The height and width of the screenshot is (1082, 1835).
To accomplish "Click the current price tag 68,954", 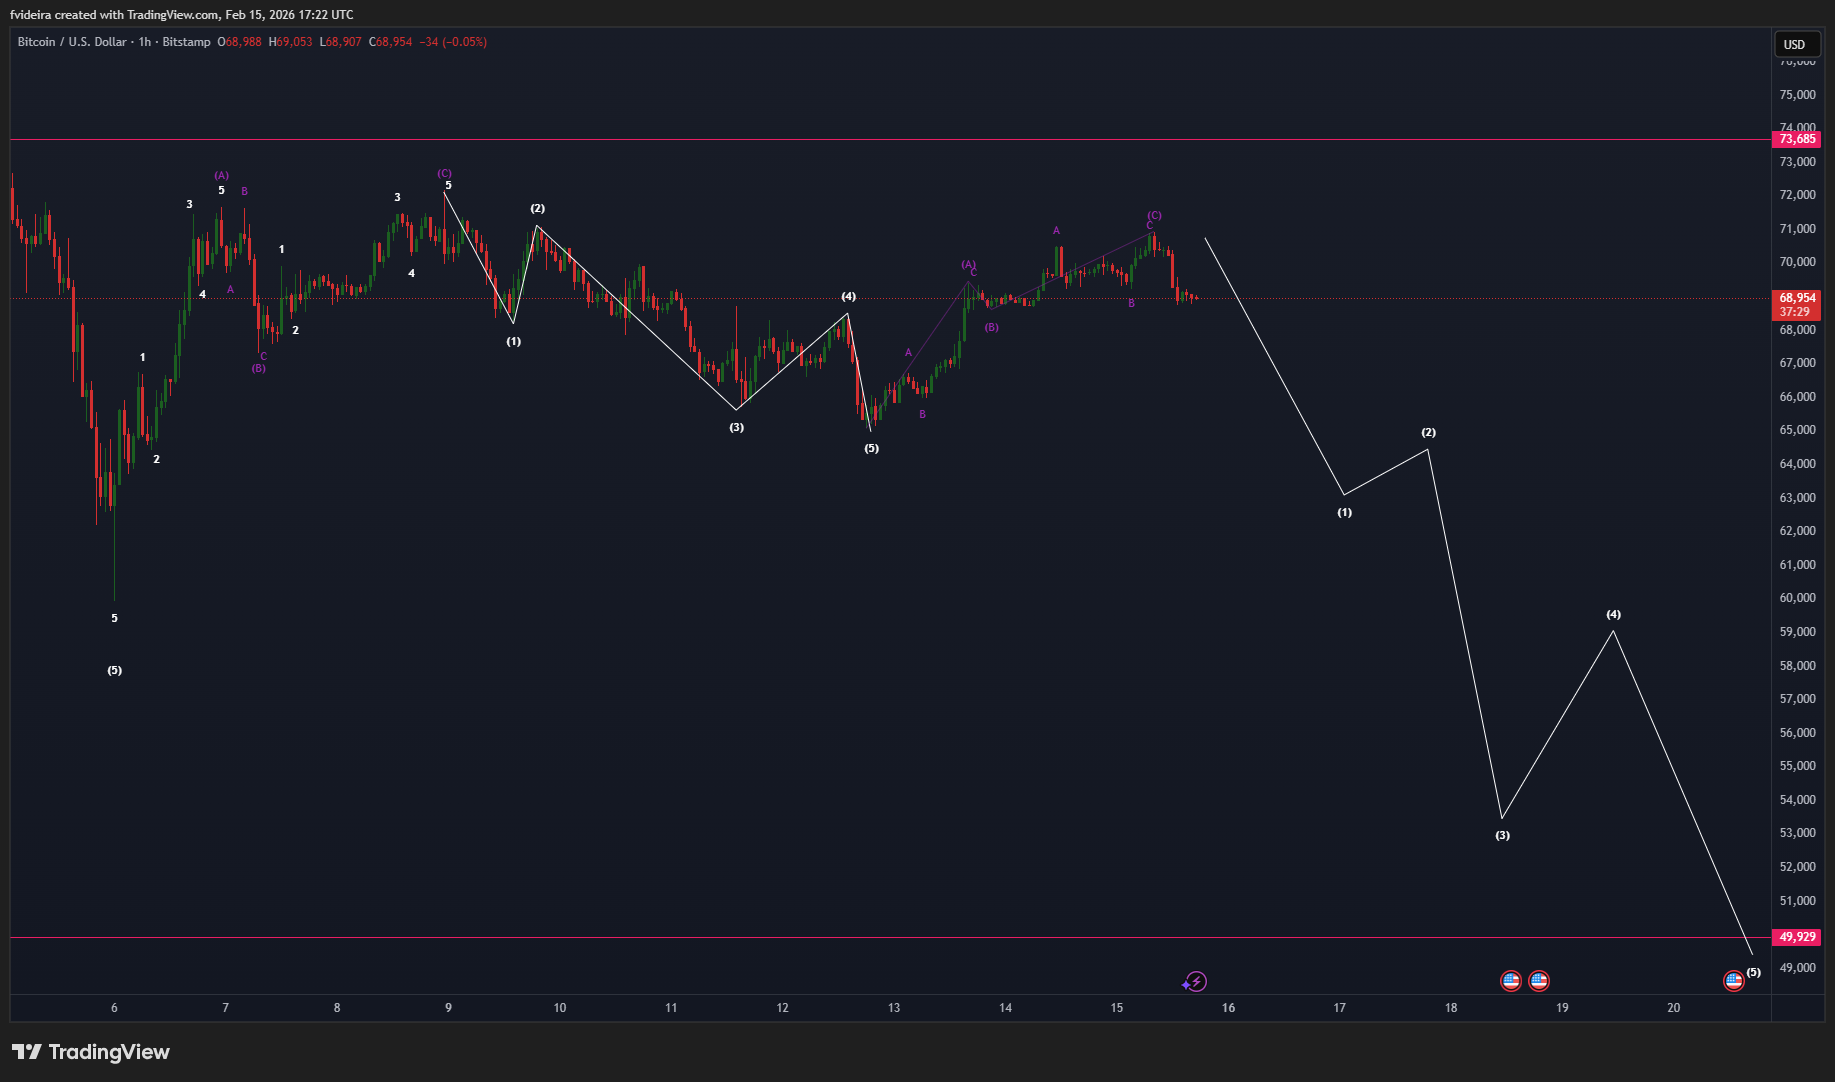I will 1796,298.
